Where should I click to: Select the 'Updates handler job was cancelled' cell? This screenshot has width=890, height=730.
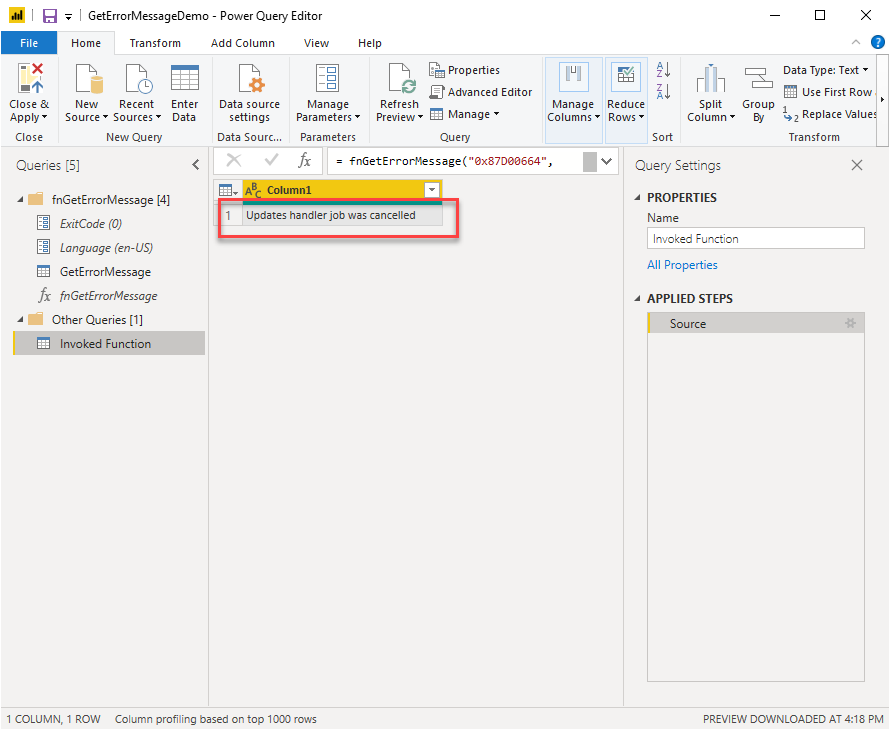coord(342,215)
